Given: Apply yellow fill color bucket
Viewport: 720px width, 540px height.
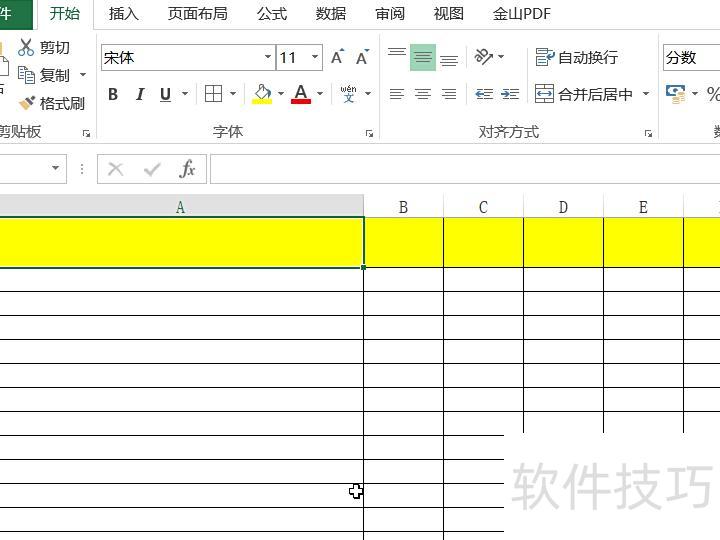Looking at the screenshot, I should [x=262, y=94].
